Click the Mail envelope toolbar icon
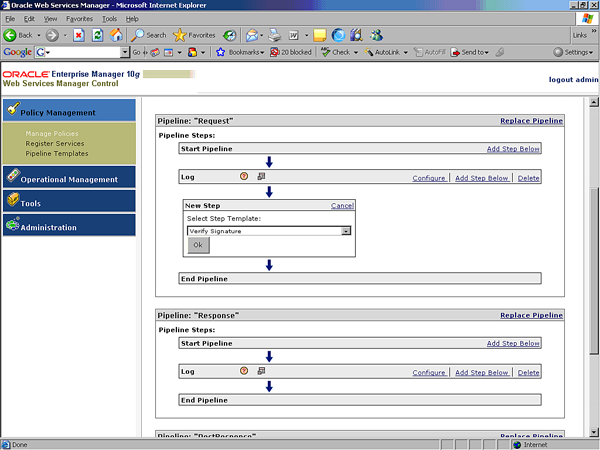The height and width of the screenshot is (450, 600). 252,35
